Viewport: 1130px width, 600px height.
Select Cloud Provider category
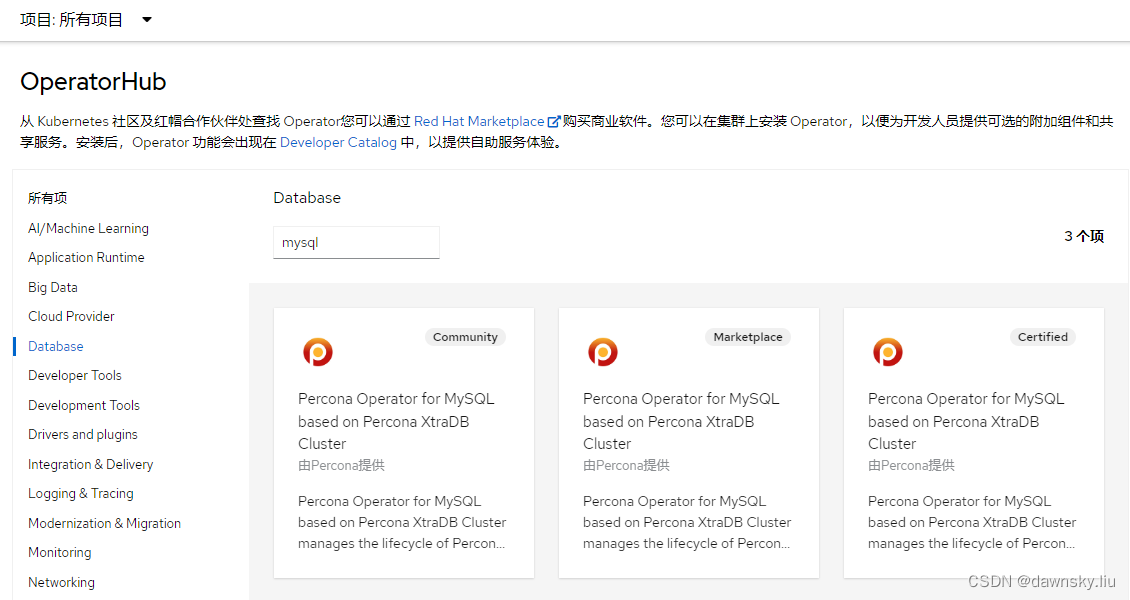(71, 316)
